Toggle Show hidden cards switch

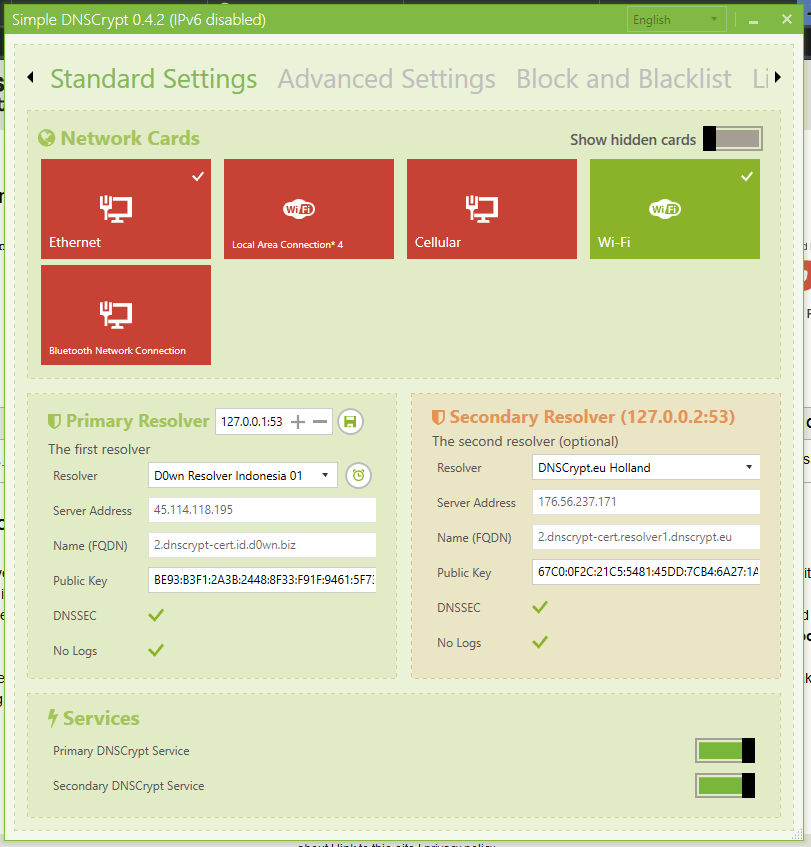click(733, 139)
